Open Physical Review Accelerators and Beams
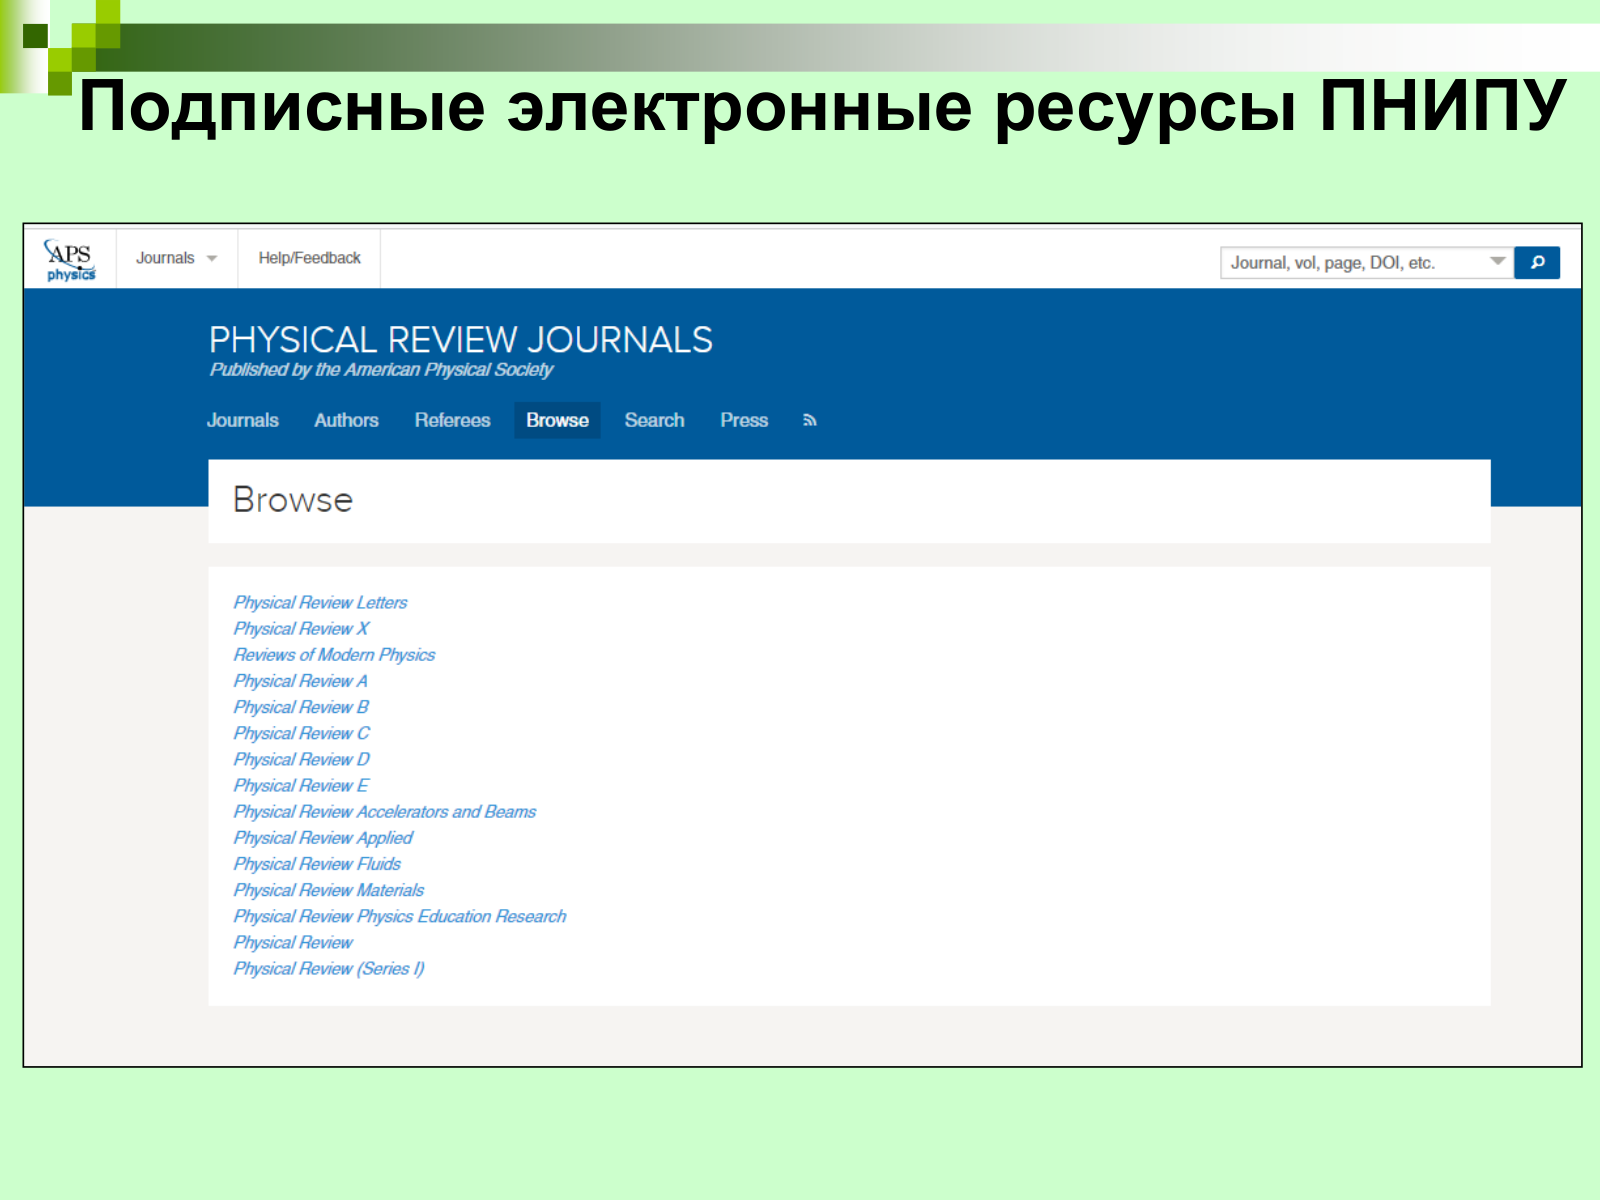Image resolution: width=1600 pixels, height=1200 pixels. coord(385,812)
